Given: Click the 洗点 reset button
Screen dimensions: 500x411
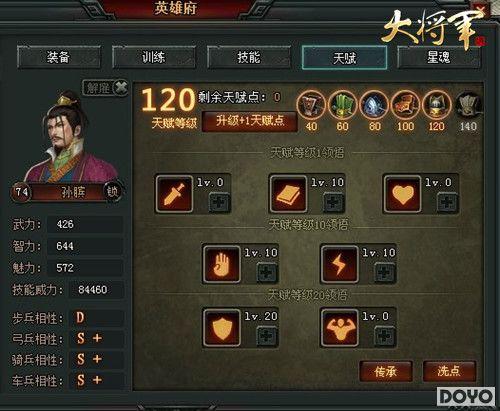Looking at the screenshot, I should tap(449, 371).
